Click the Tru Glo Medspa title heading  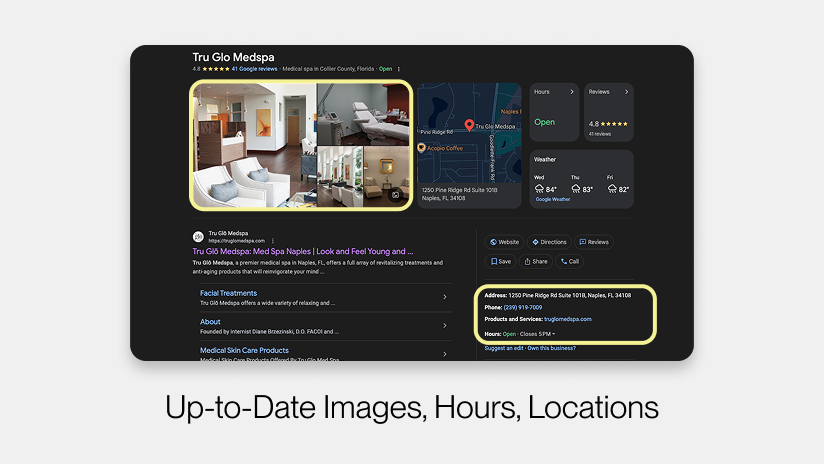coord(233,57)
